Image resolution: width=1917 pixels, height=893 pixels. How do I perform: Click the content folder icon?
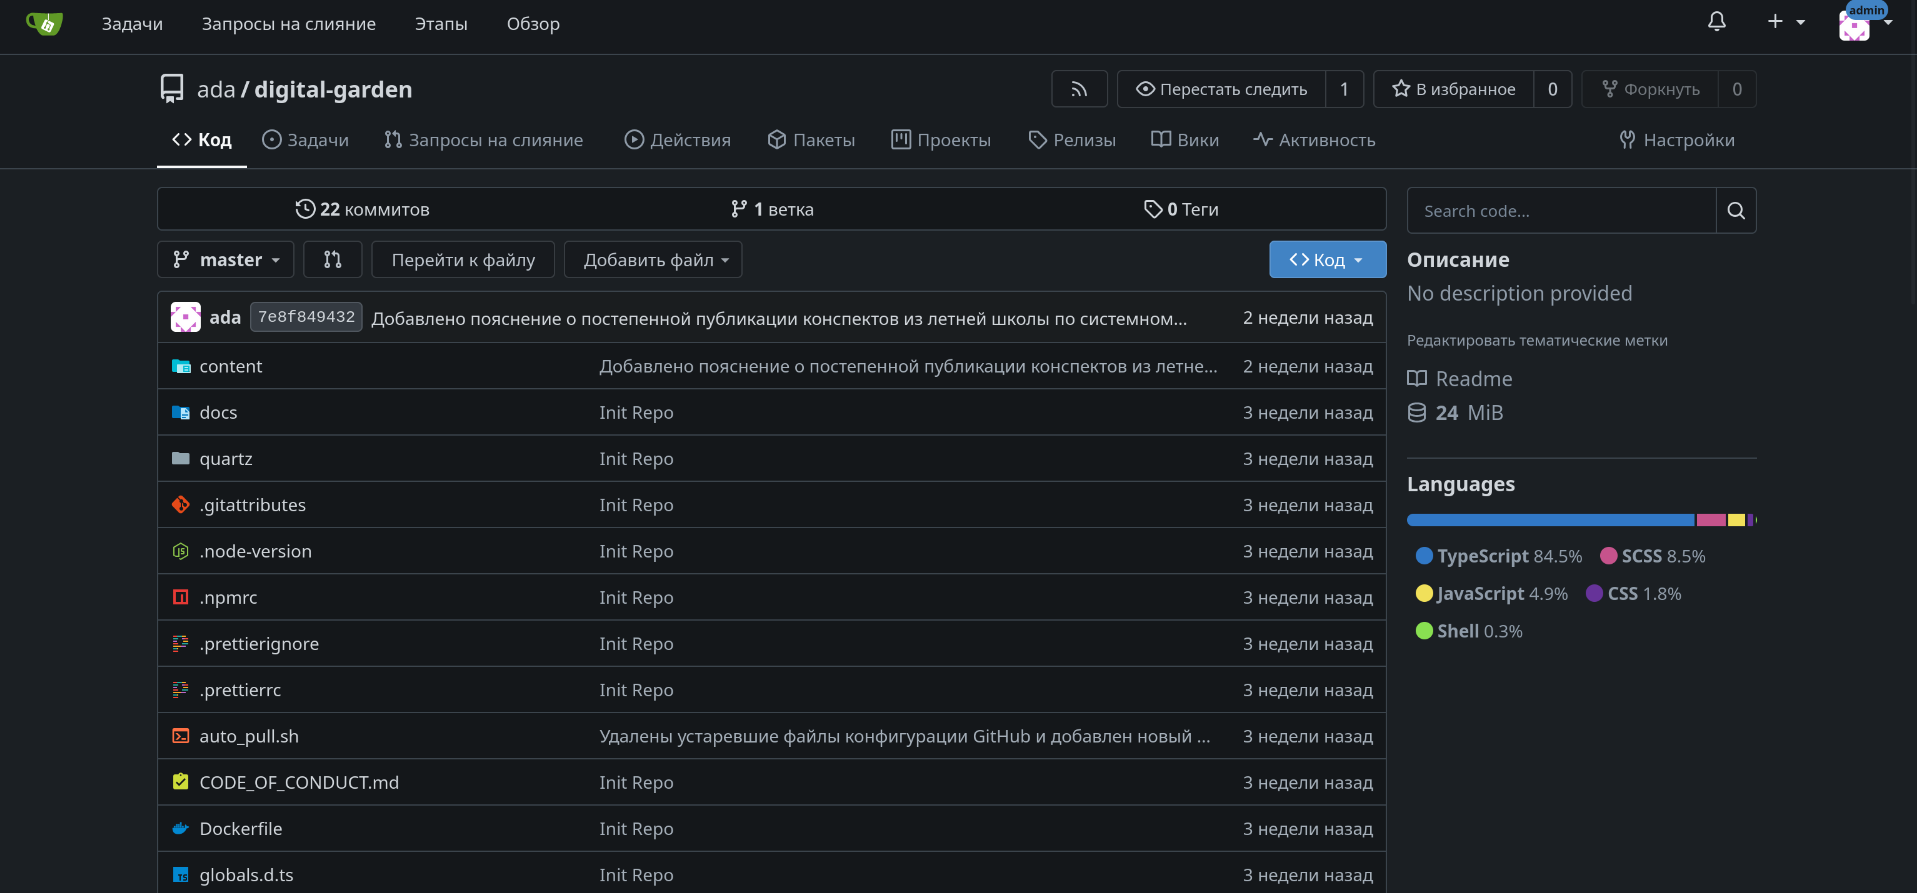(x=181, y=366)
